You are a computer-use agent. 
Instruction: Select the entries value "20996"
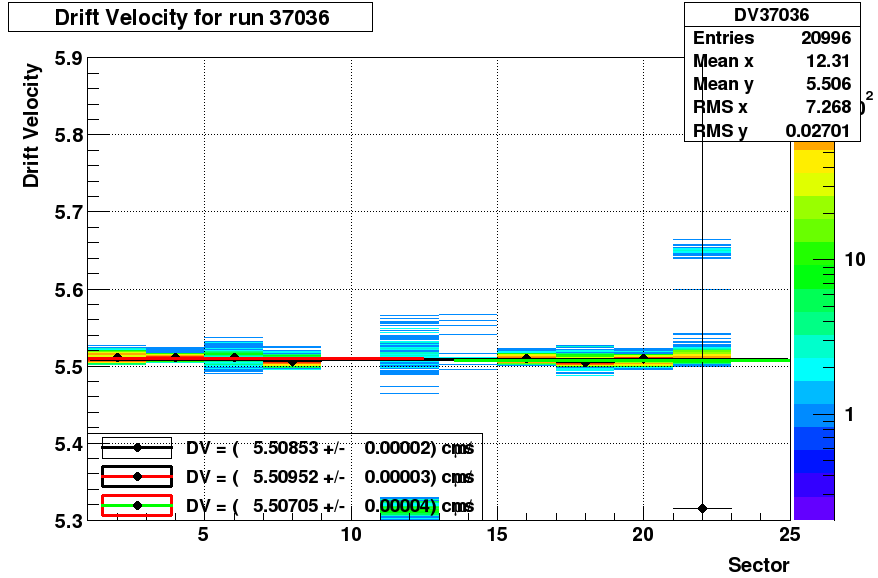[x=826, y=38]
